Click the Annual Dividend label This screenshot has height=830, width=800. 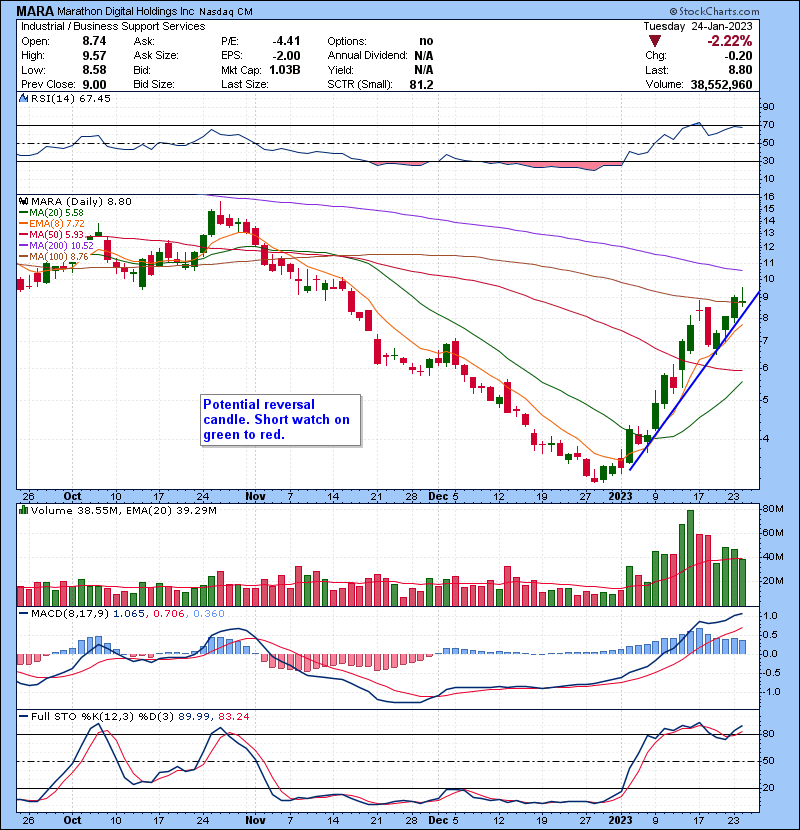(x=367, y=55)
